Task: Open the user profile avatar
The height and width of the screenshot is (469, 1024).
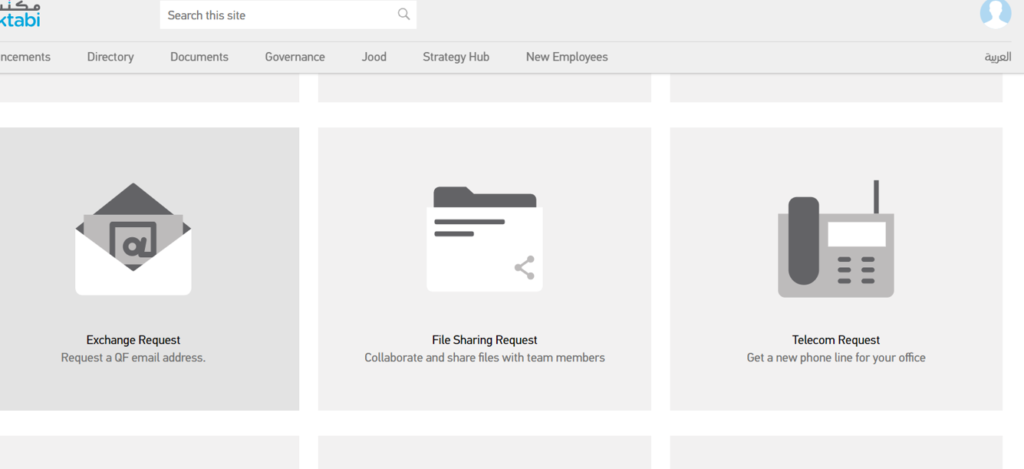Action: 995,12
